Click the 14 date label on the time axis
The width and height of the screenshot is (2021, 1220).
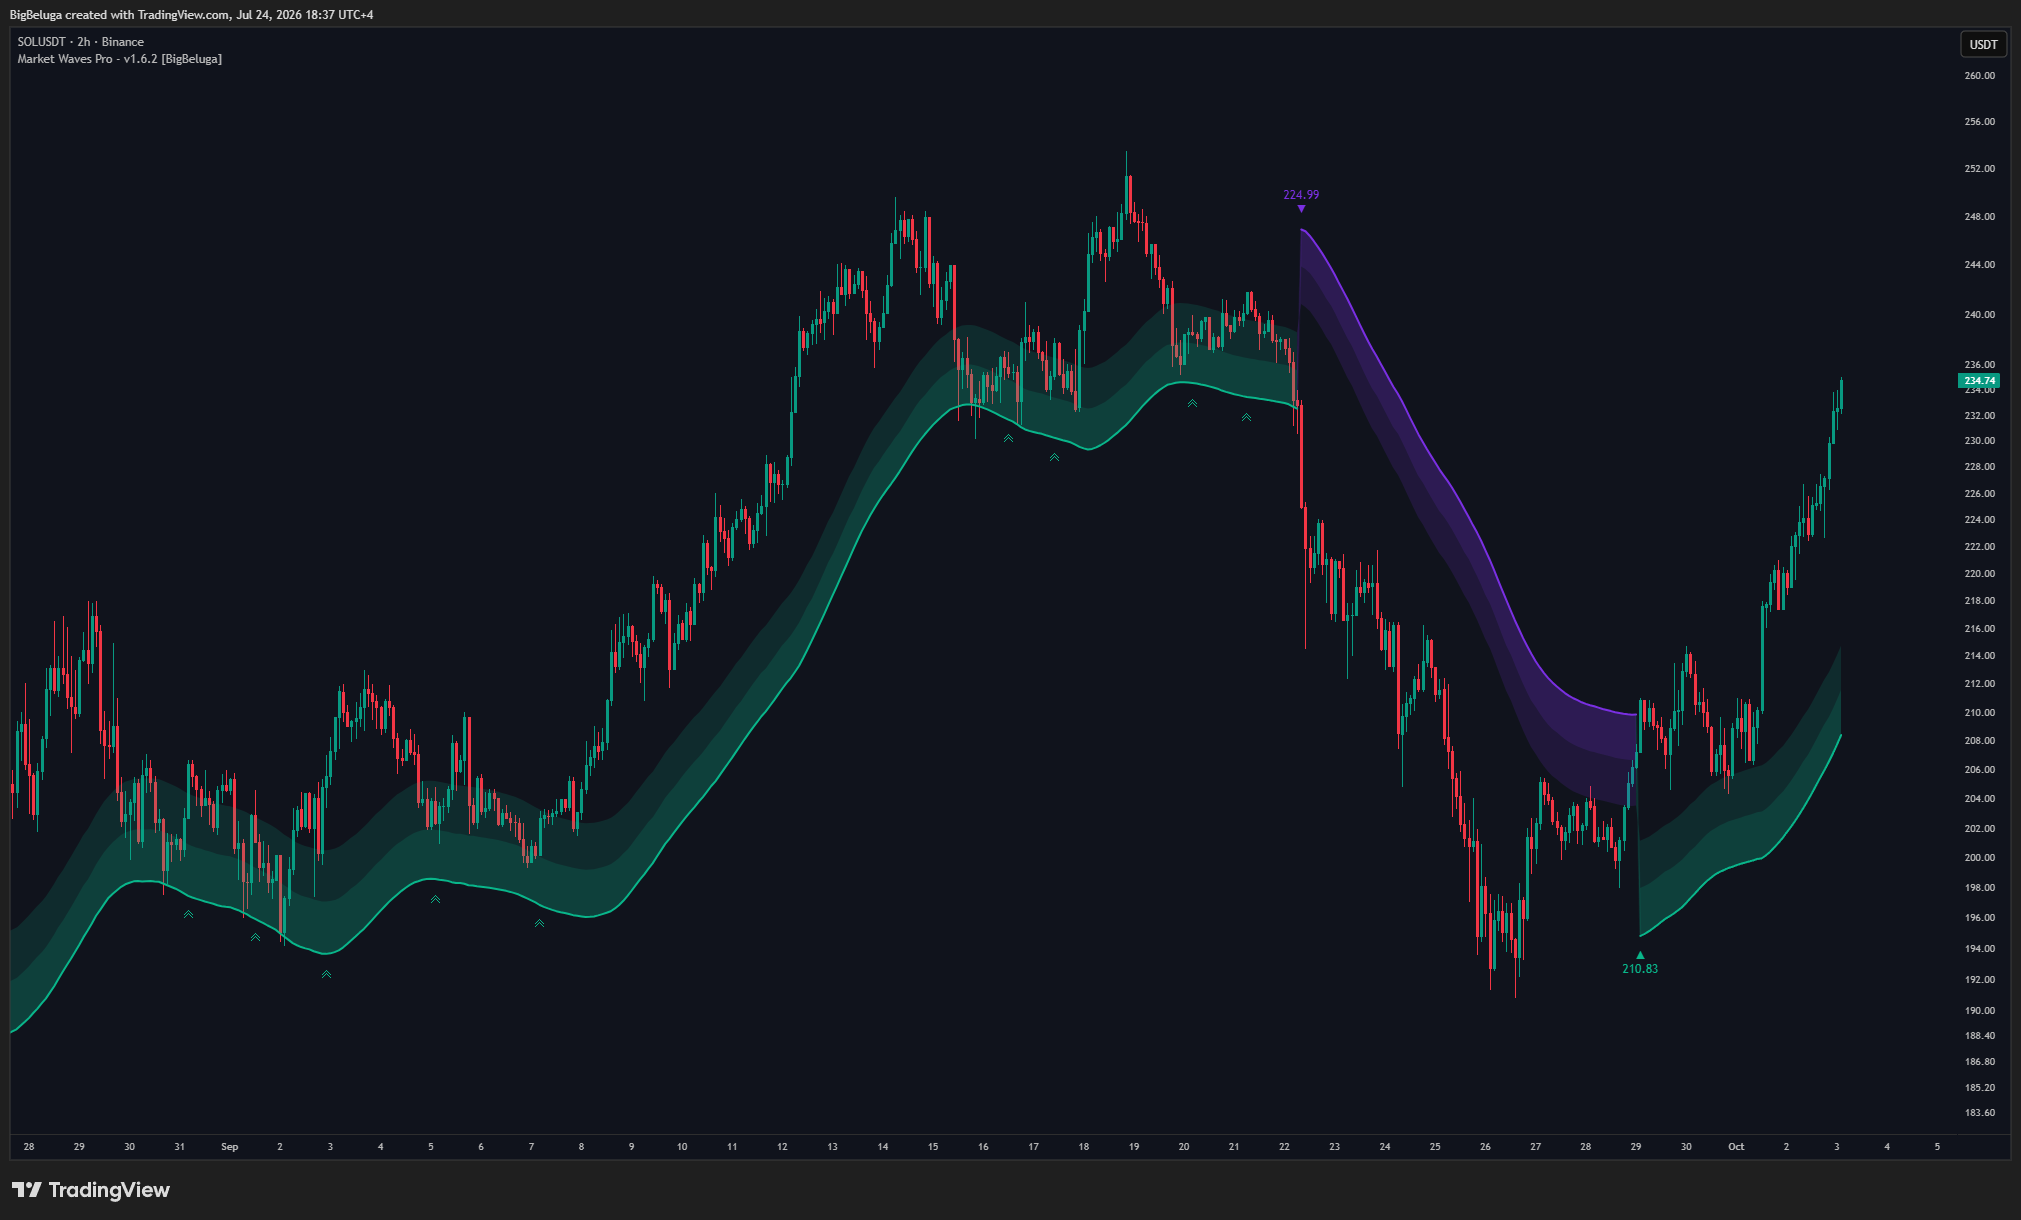click(x=883, y=1147)
